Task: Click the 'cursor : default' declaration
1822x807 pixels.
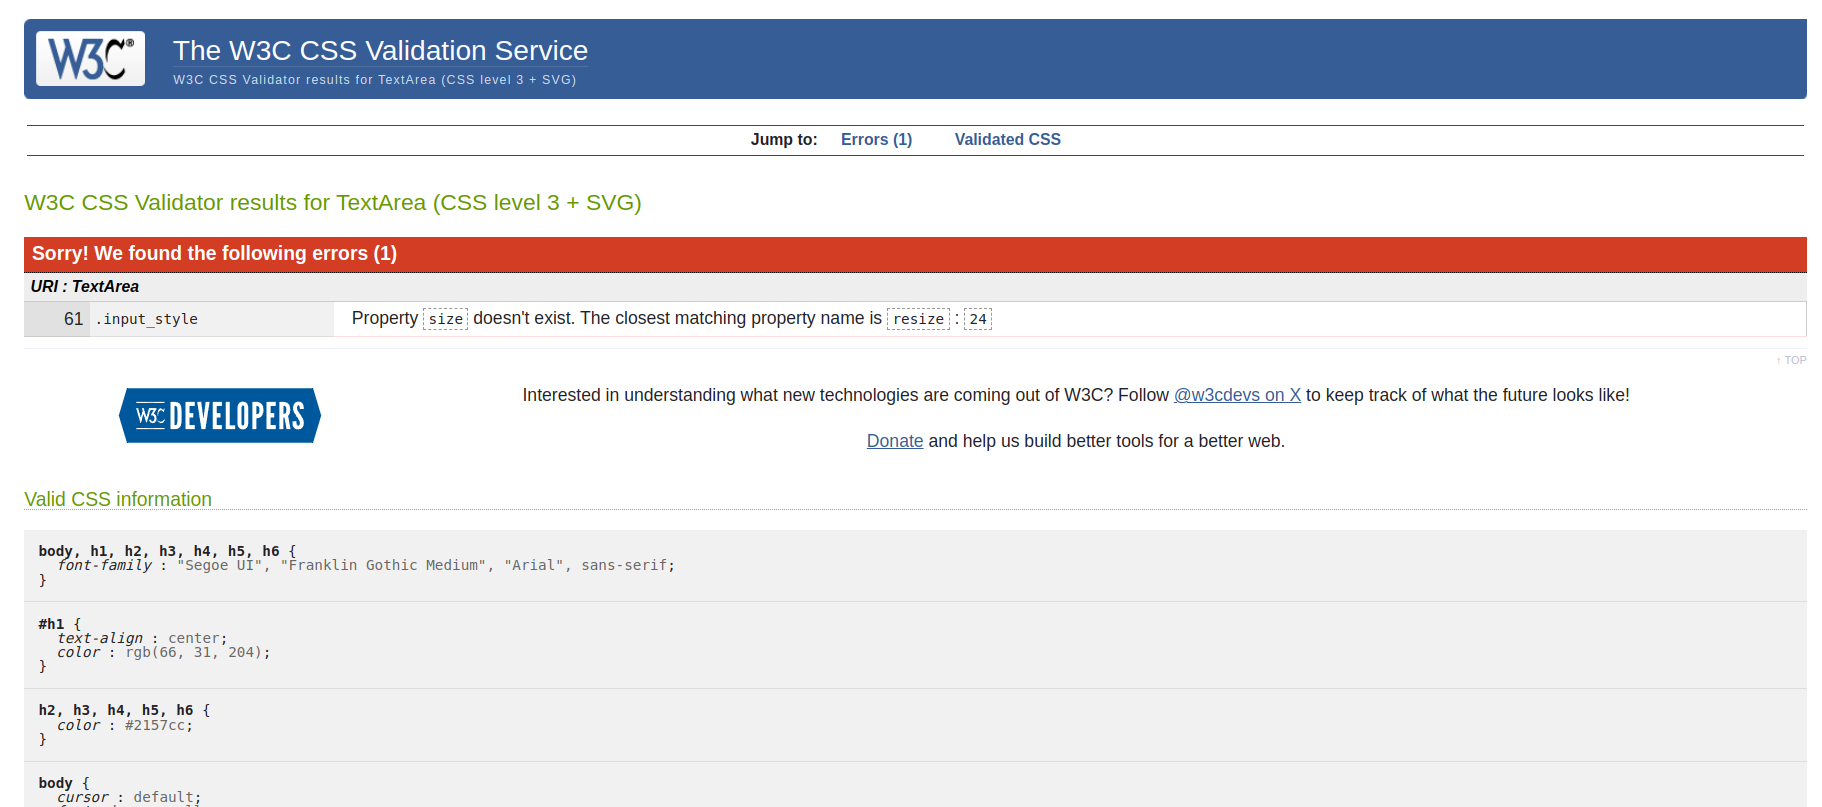Action: 129,798
